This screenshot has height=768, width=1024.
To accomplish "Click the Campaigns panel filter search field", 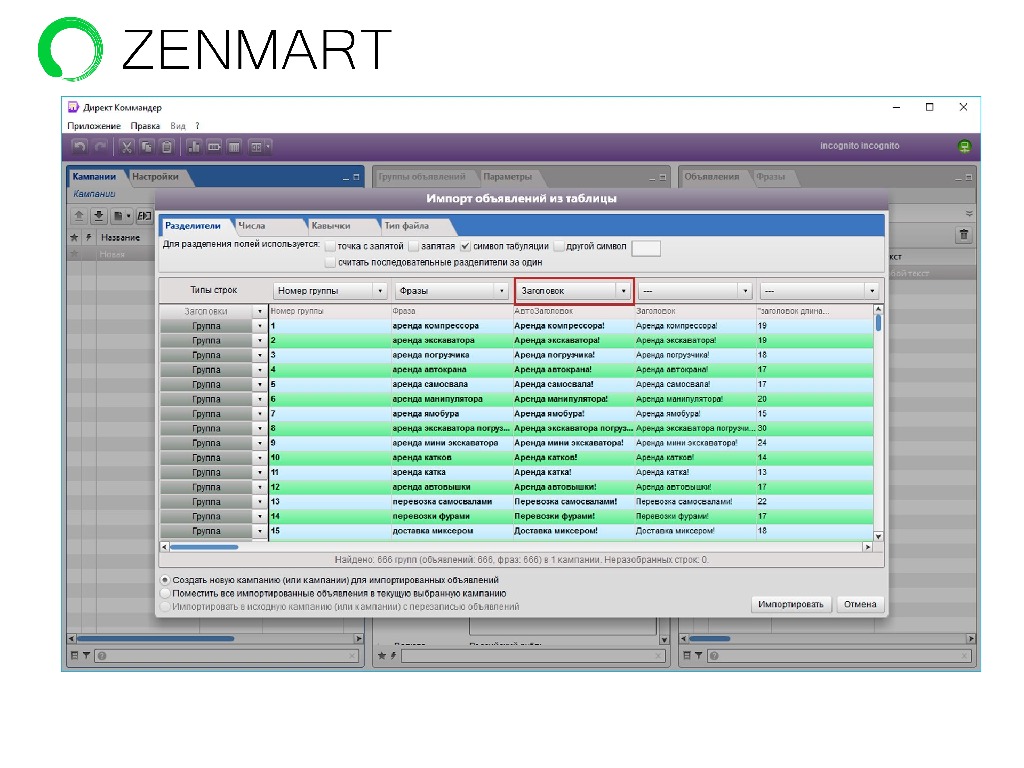I will [227, 656].
